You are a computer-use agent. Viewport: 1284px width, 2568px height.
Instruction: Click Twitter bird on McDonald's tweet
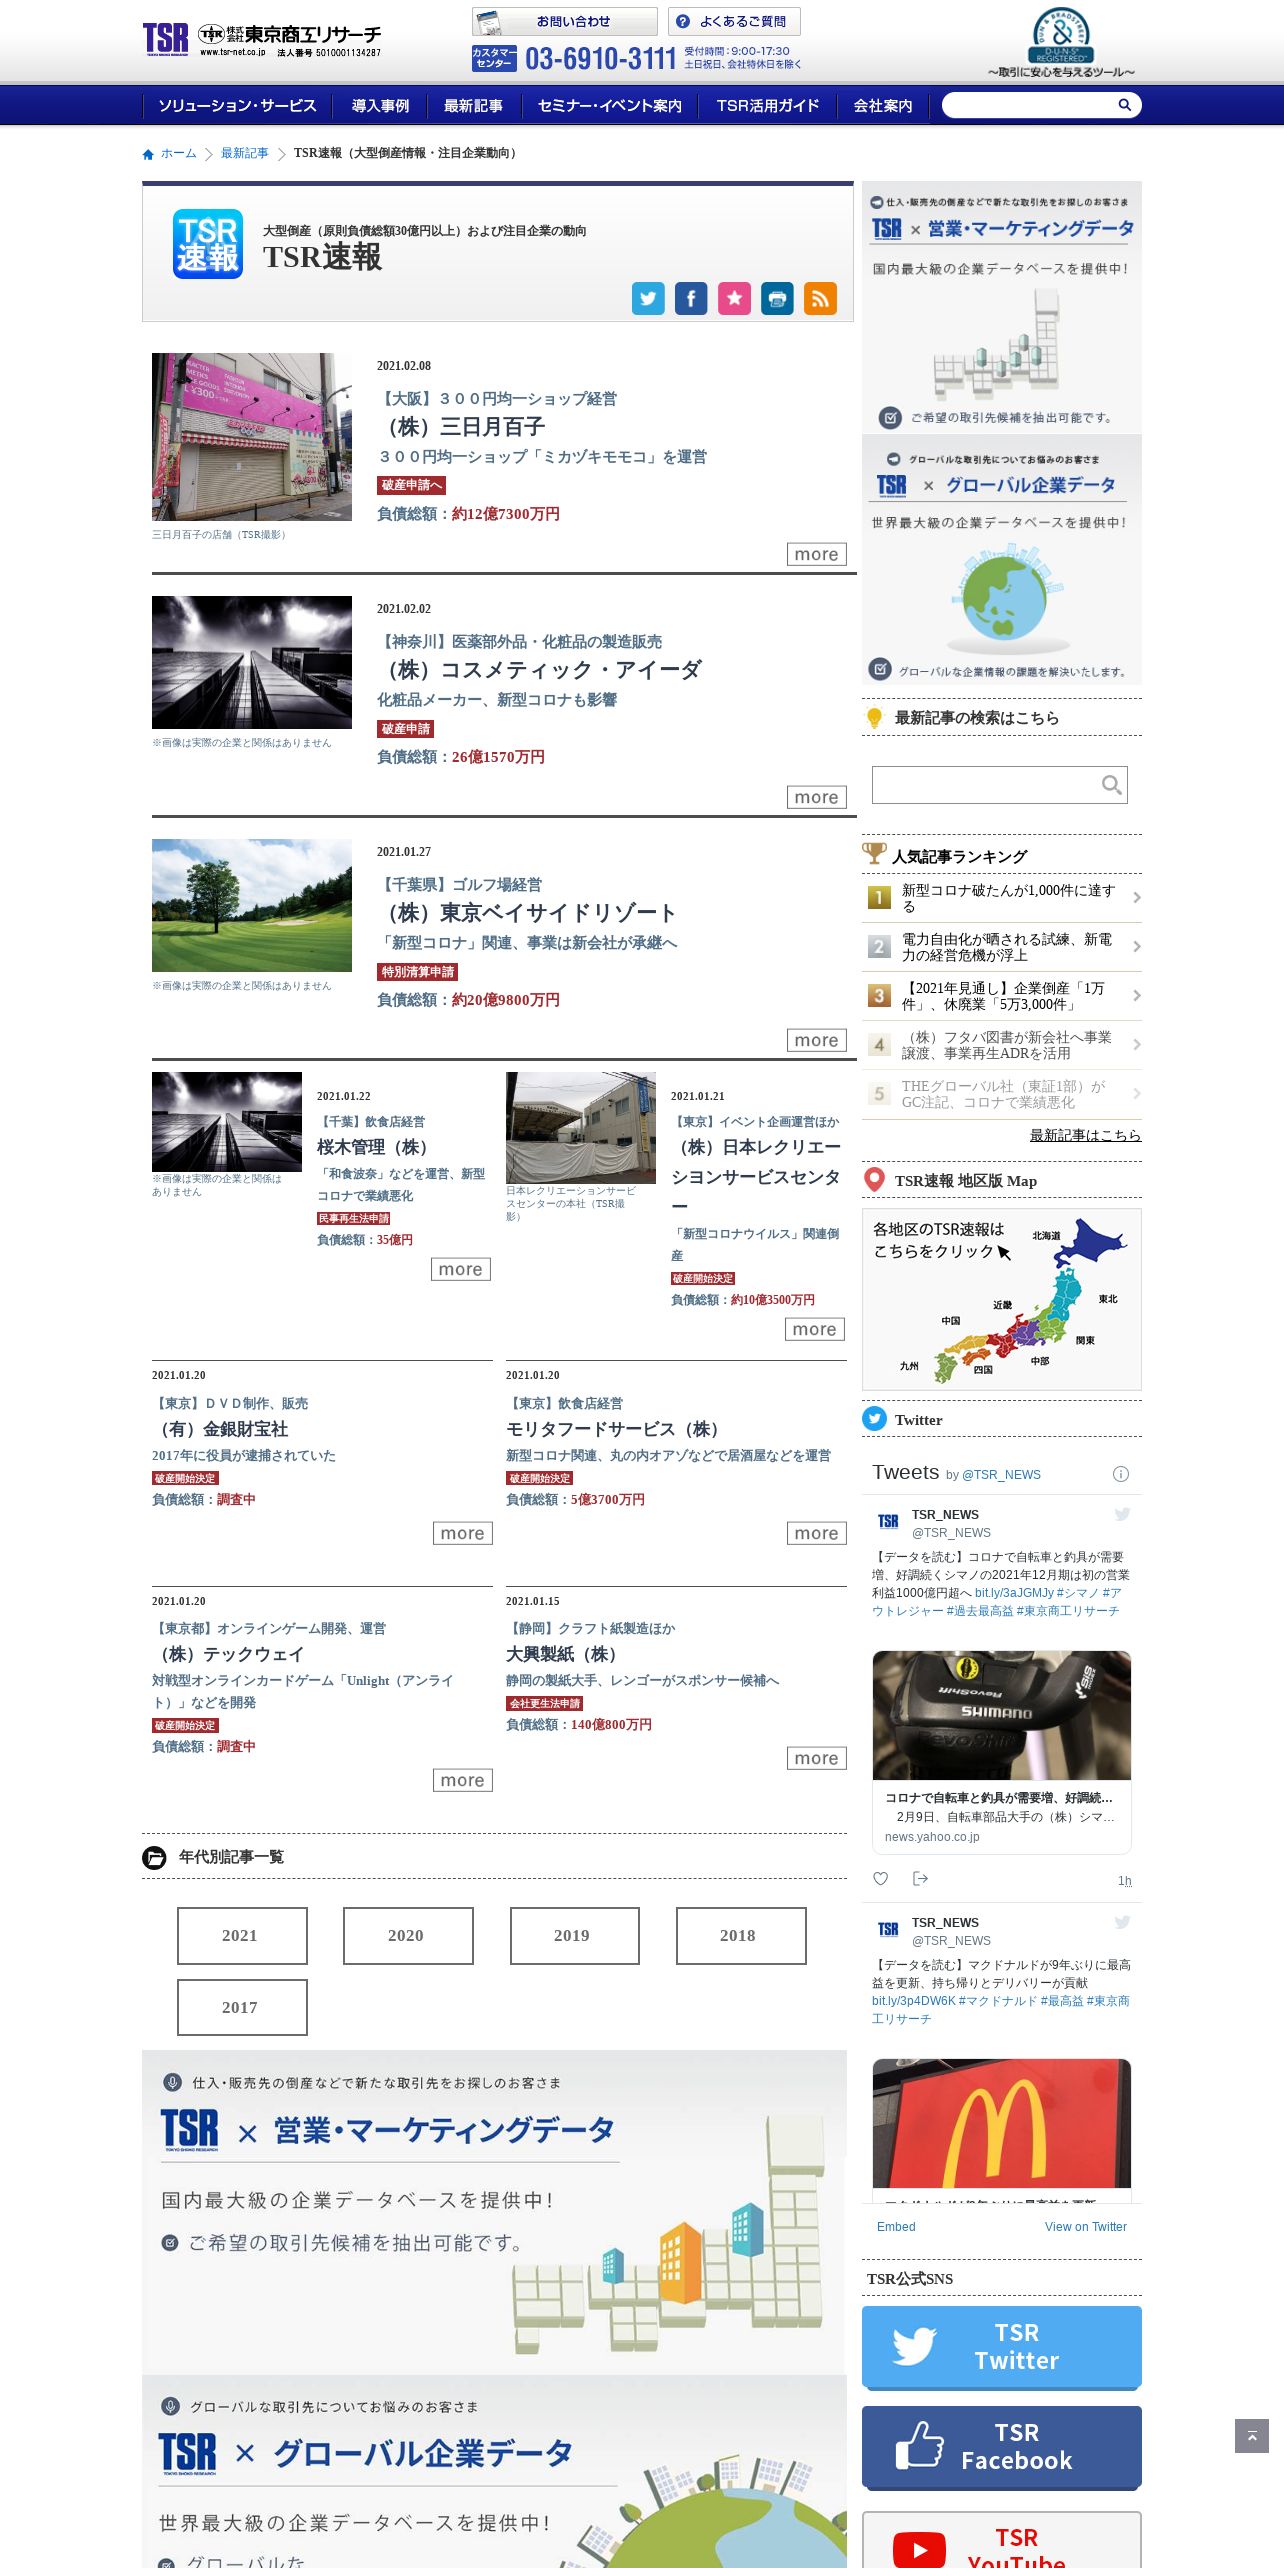[1122, 1922]
